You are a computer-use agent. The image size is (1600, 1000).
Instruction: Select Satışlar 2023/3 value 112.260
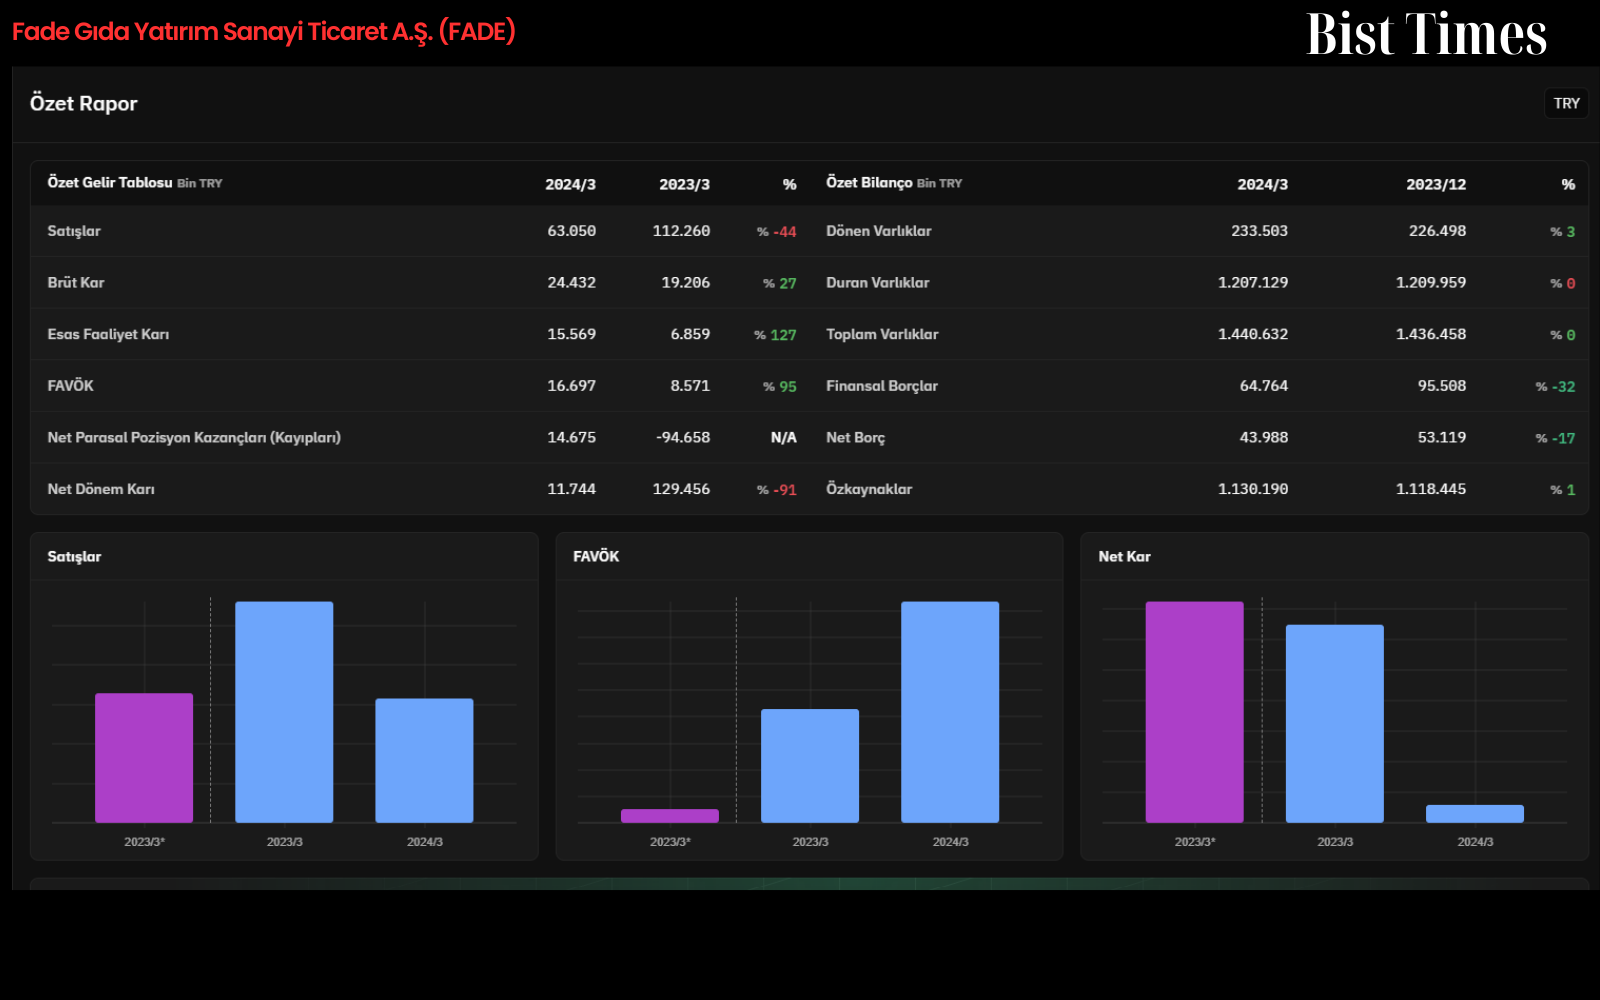pos(681,231)
